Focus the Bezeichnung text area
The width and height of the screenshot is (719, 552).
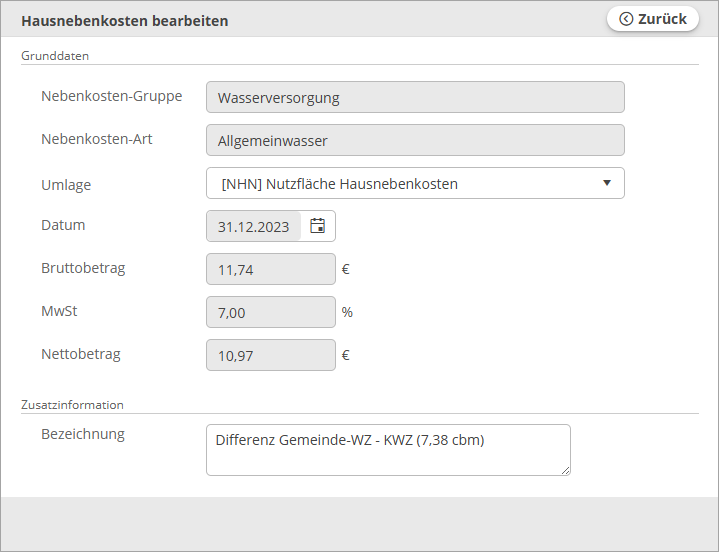[x=387, y=450]
